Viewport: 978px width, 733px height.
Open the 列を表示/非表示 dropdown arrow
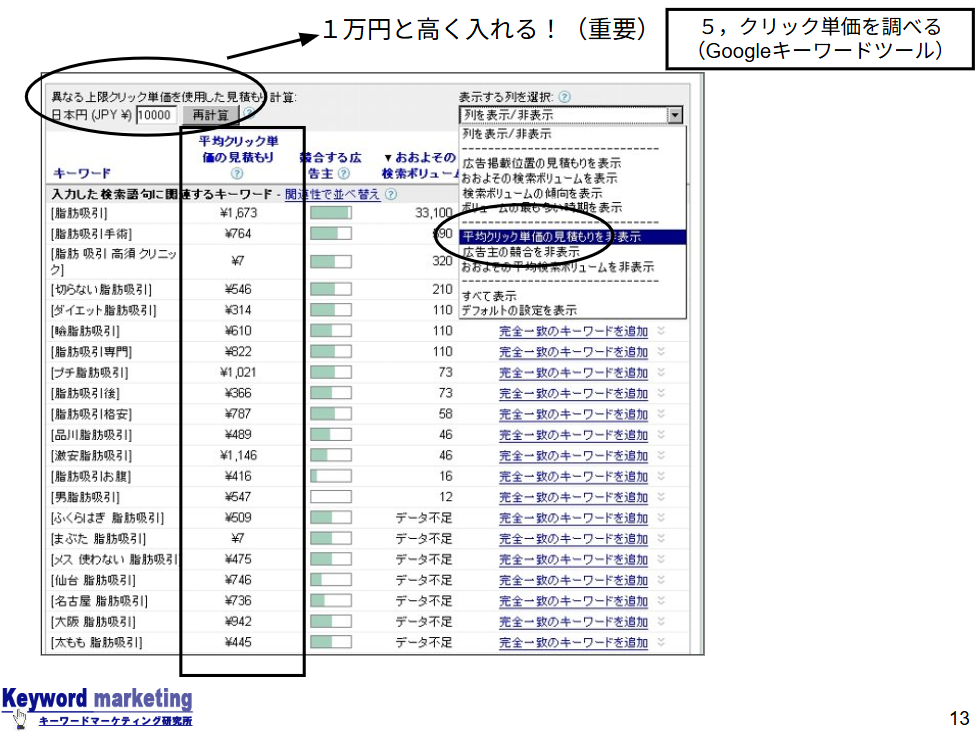pos(676,115)
